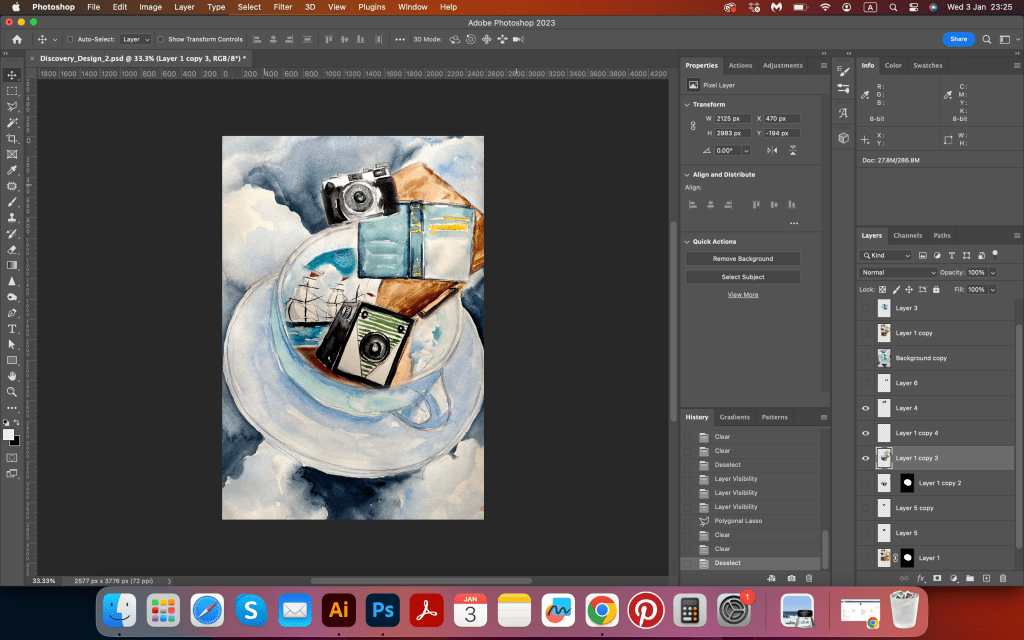Click the foreground color swatch
Screen dimensions: 1024x640
pyautogui.click(x=9, y=434)
